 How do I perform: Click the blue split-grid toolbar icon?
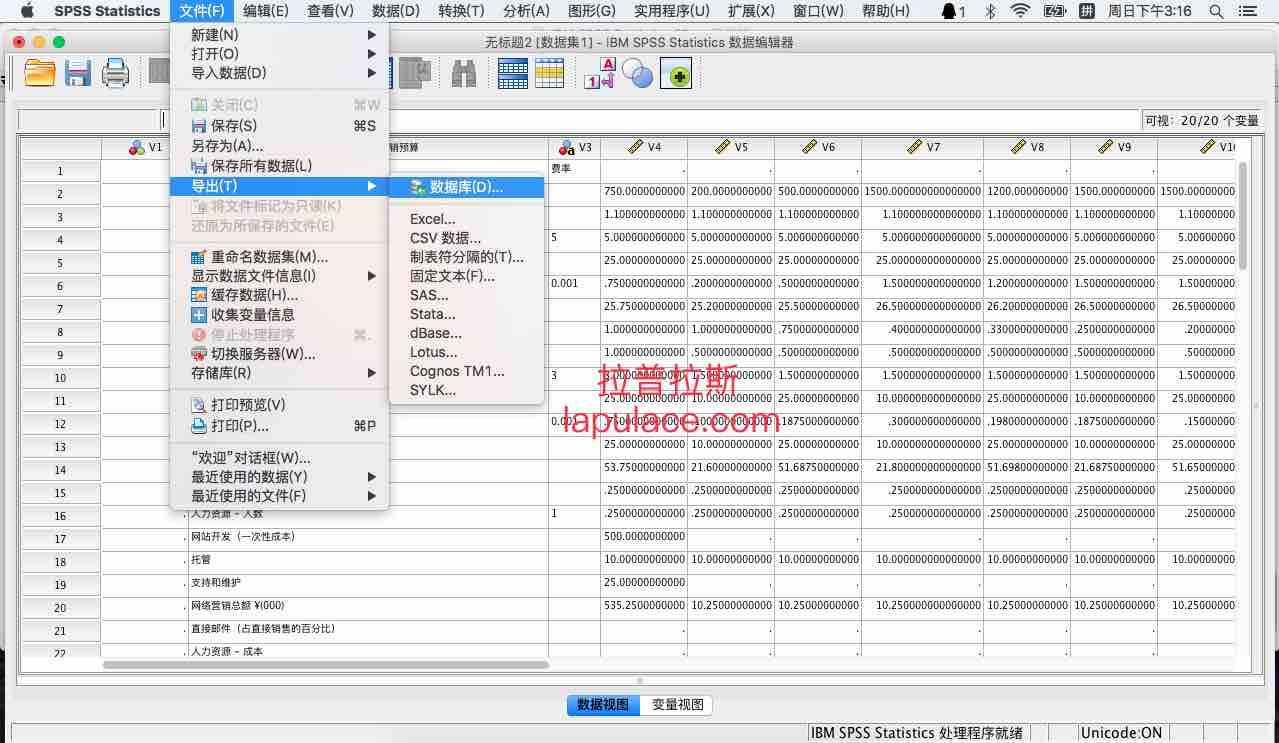(x=513, y=73)
